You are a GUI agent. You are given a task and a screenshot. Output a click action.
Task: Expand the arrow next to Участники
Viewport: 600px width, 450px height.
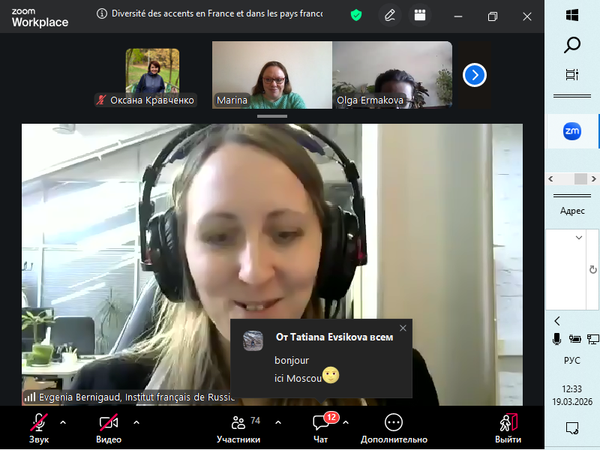tap(277, 422)
